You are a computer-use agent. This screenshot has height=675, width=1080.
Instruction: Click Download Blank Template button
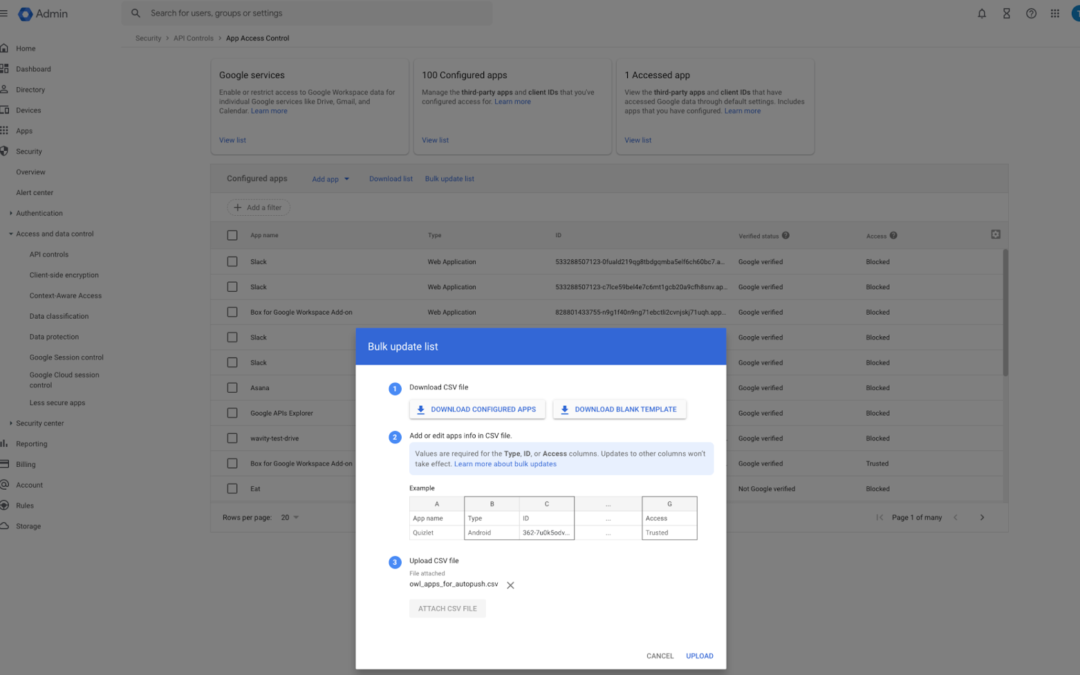(x=619, y=409)
